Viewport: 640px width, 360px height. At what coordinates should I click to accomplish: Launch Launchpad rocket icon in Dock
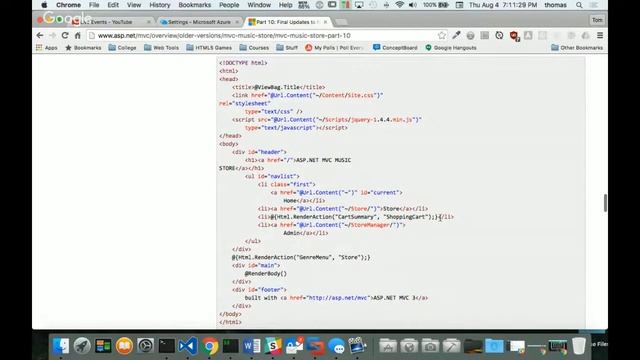(x=82, y=346)
